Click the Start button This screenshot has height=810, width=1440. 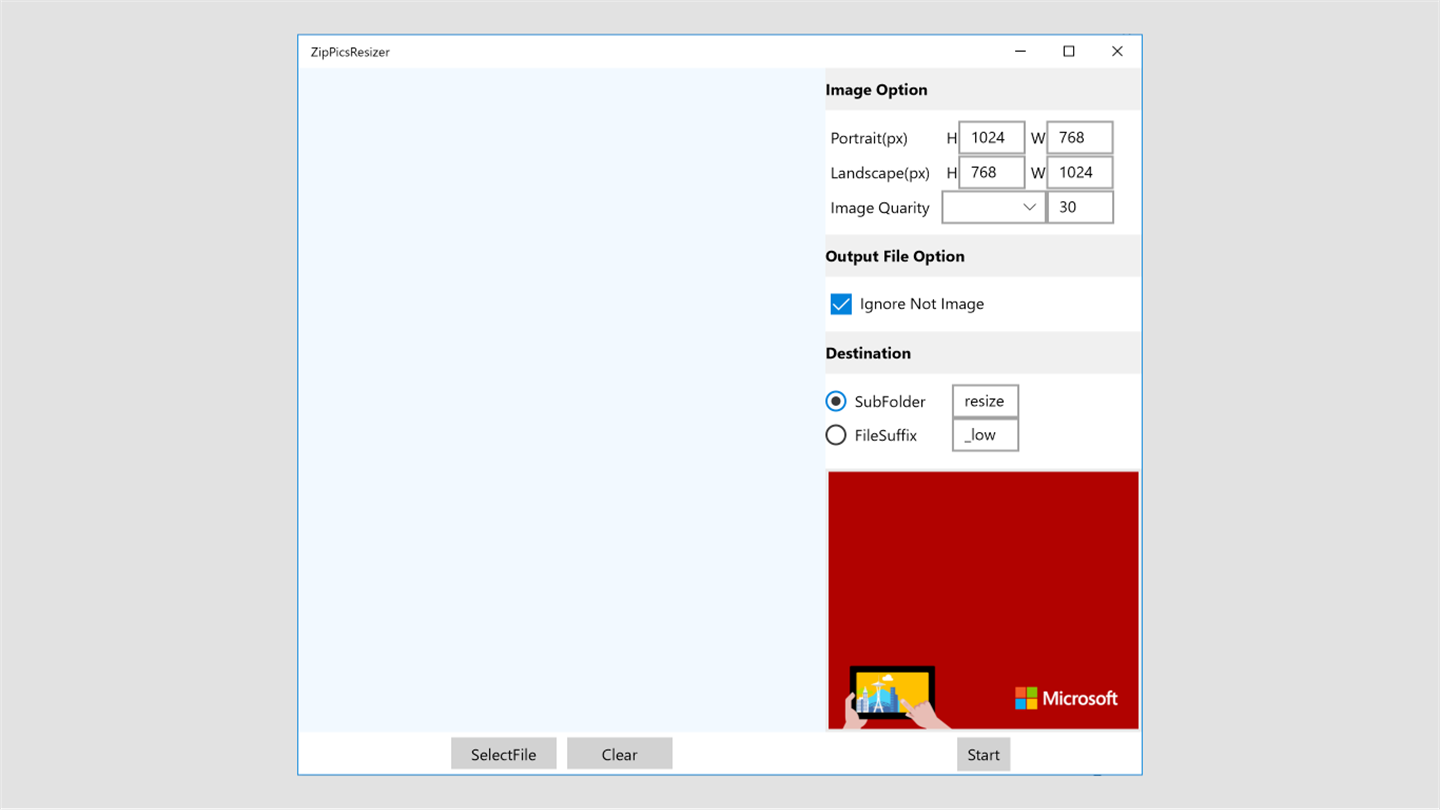point(983,754)
